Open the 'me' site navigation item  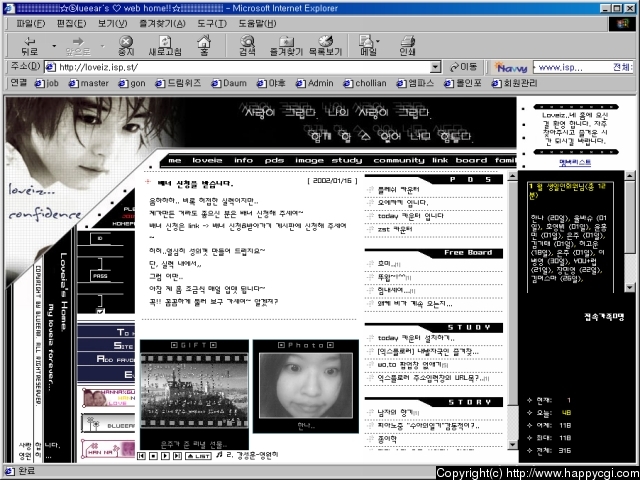tap(175, 160)
